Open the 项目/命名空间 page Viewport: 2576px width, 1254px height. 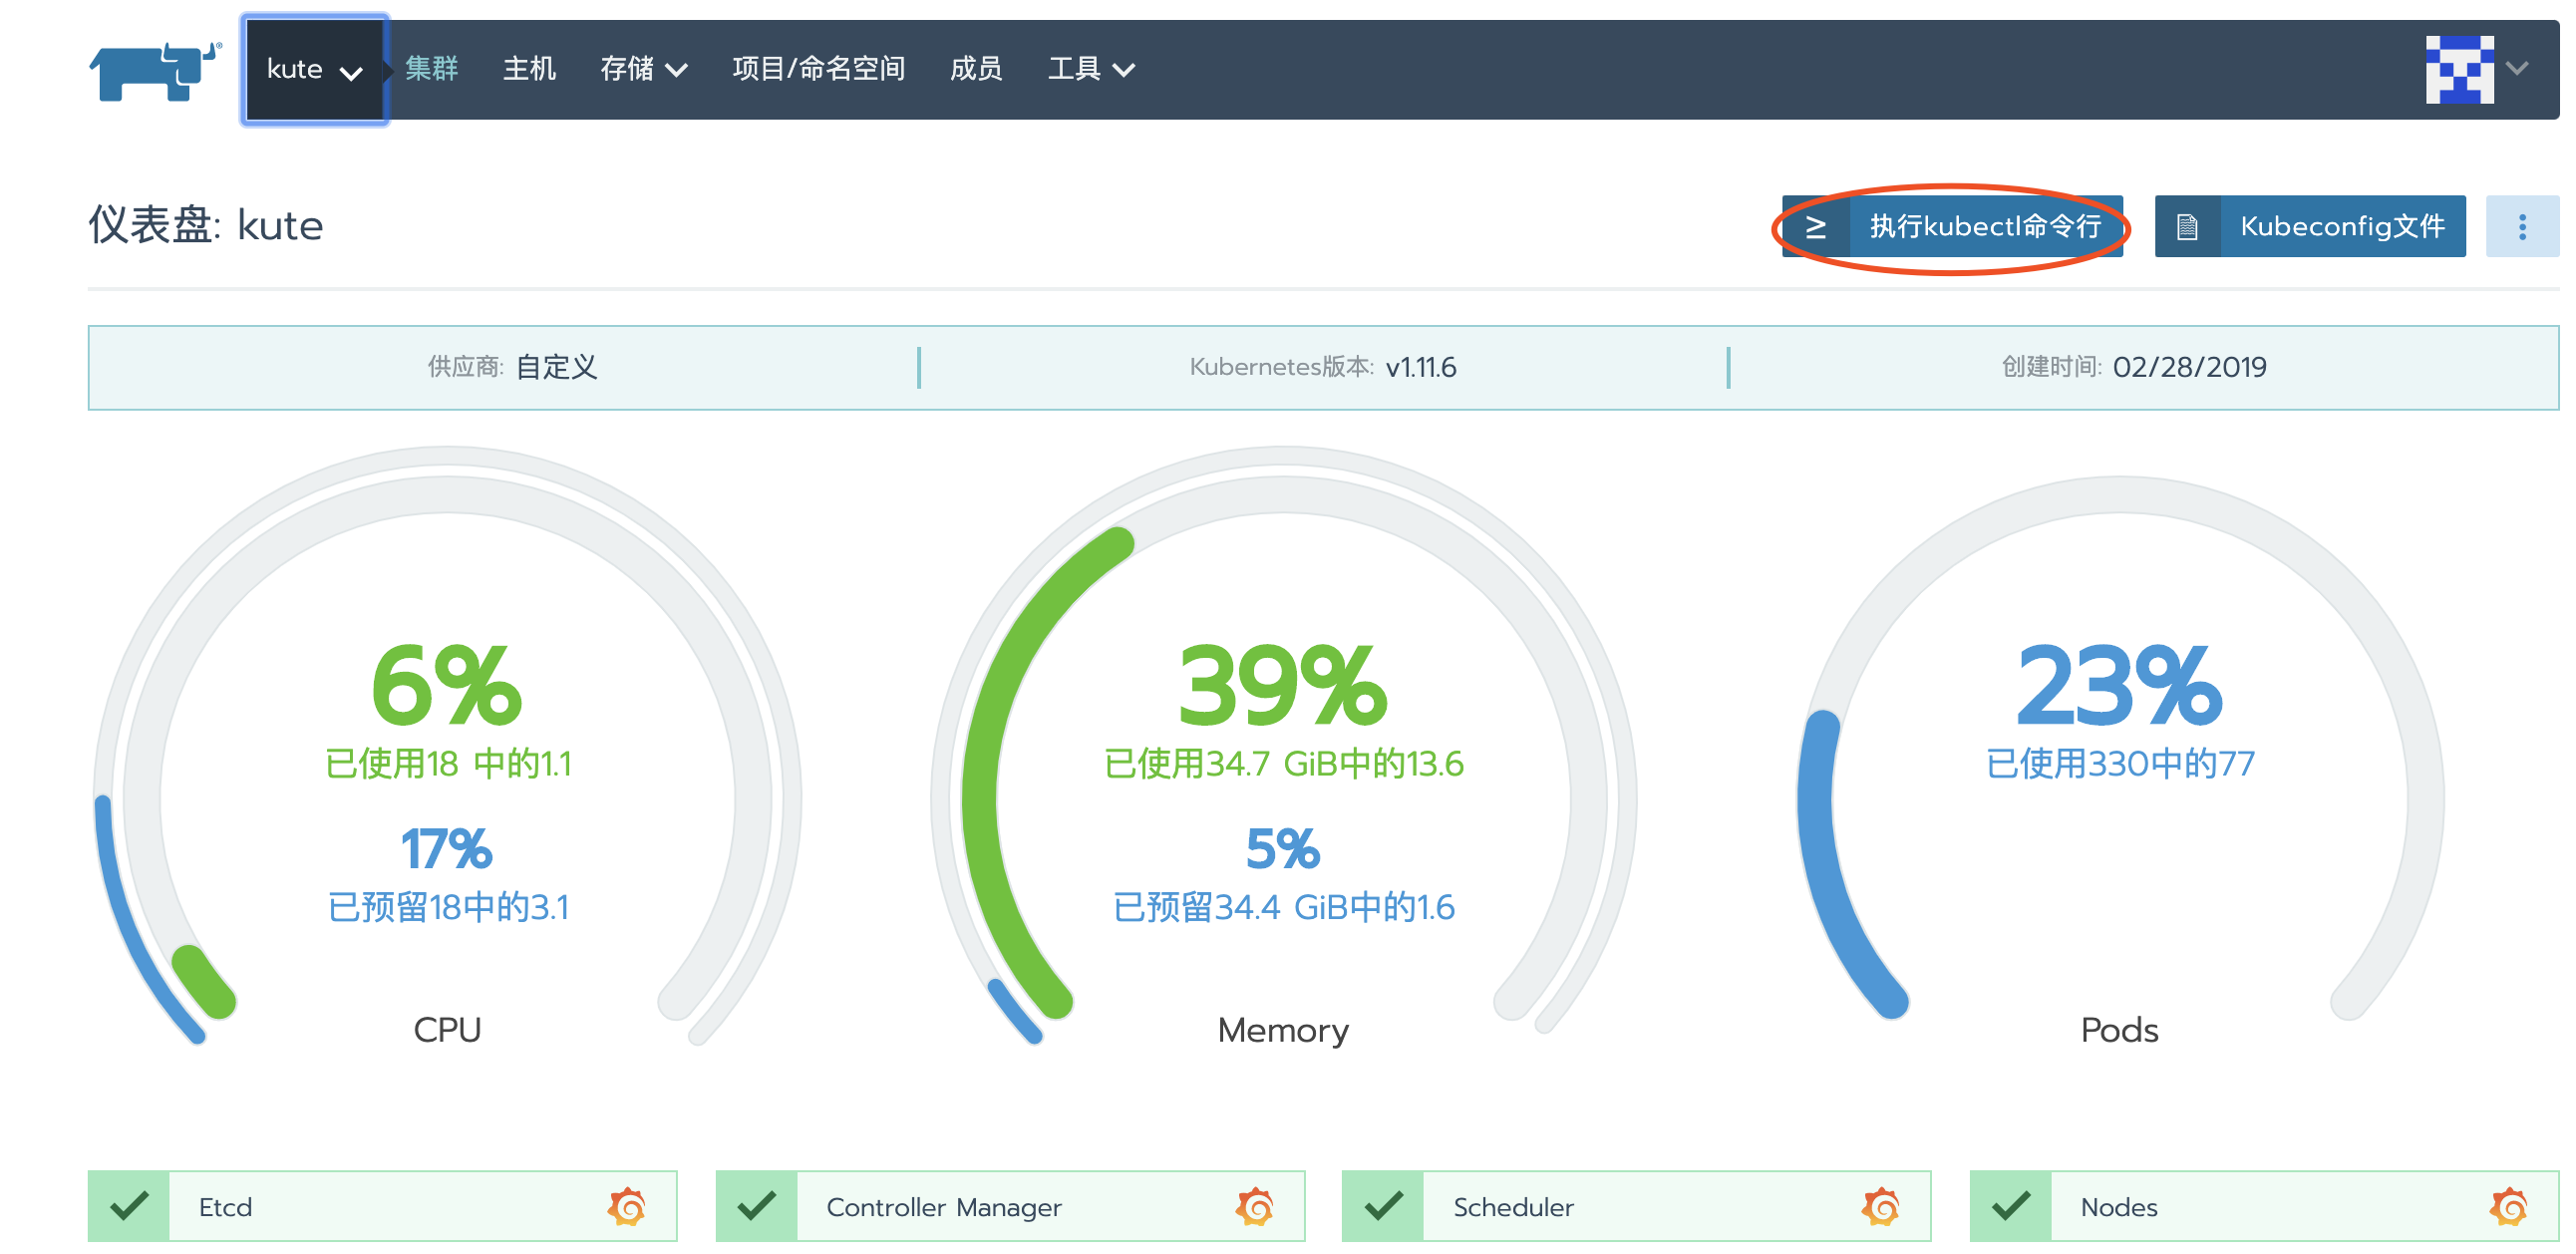coord(820,69)
